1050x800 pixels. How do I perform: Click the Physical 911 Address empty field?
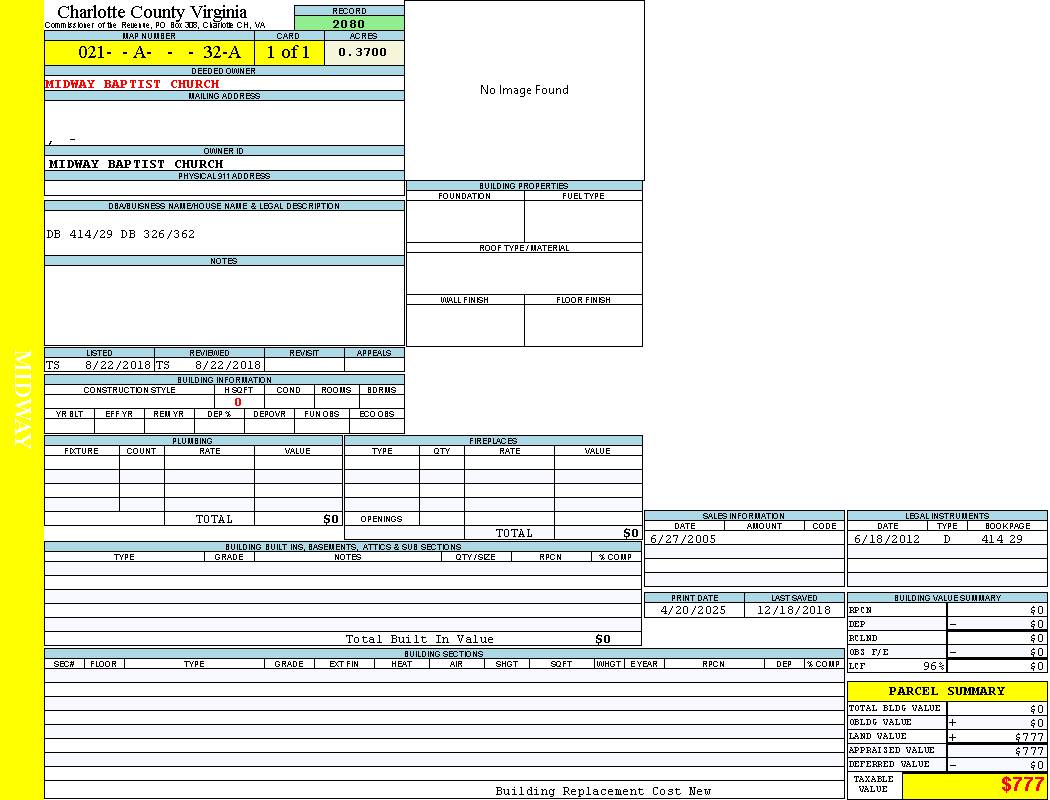tap(224, 188)
